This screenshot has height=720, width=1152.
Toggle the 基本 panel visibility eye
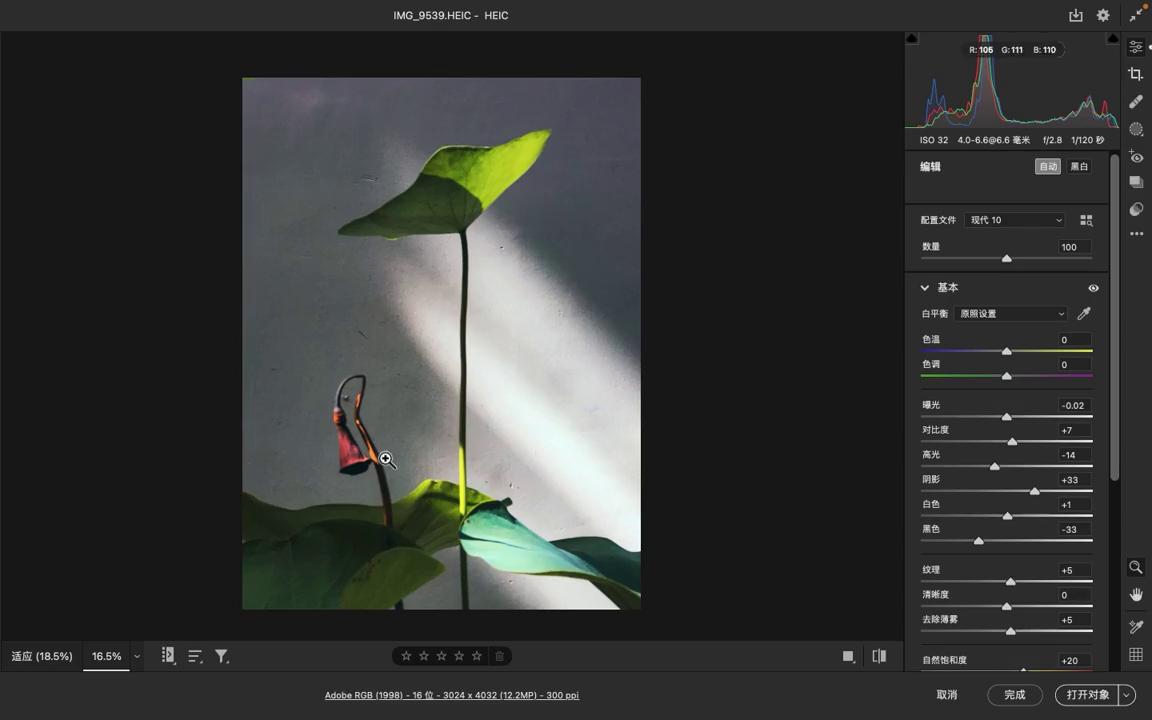point(1093,288)
